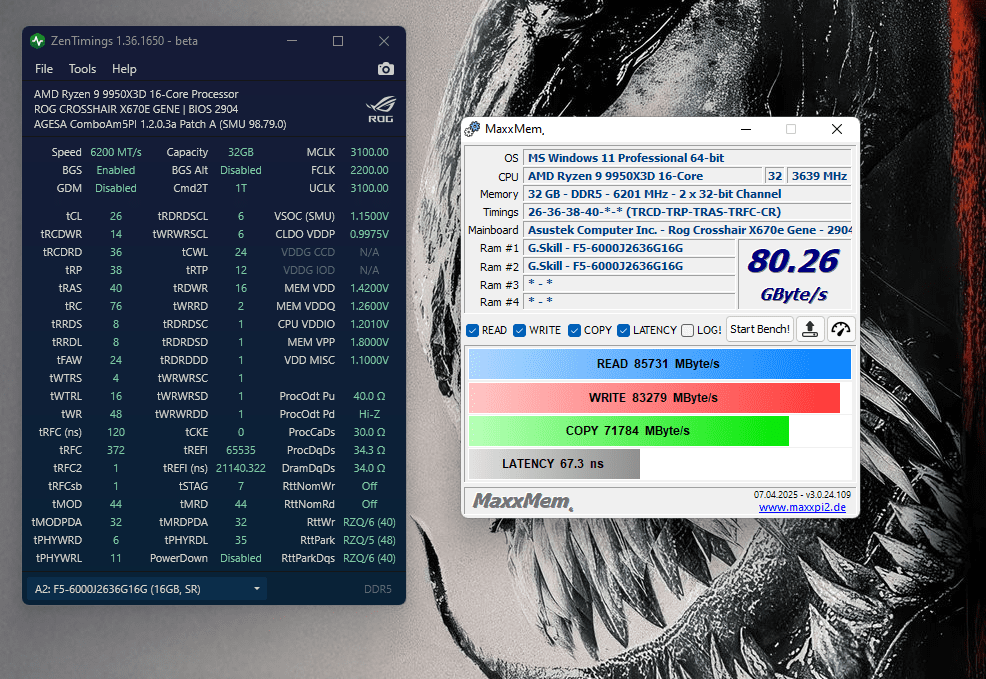Maximize the ZenTimings window
The width and height of the screenshot is (986, 679).
click(x=338, y=41)
